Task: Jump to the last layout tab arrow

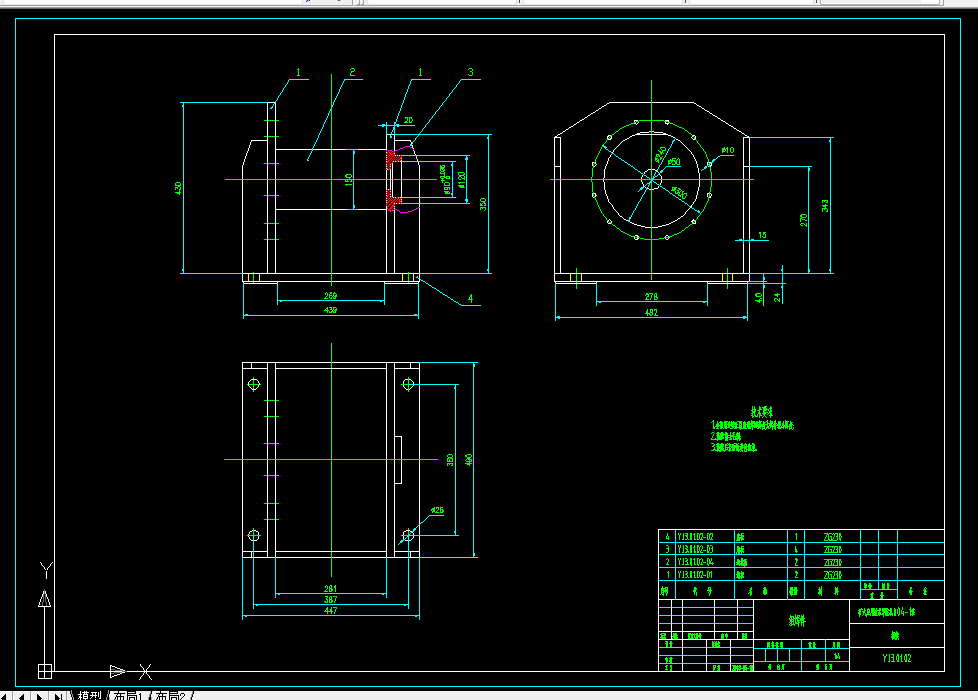Action: point(57,696)
